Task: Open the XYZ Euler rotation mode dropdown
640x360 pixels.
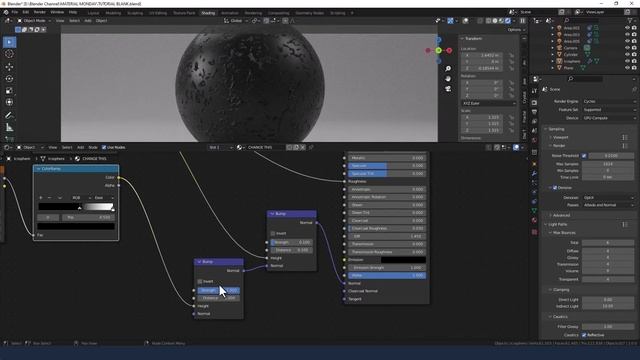Action: click(489, 103)
